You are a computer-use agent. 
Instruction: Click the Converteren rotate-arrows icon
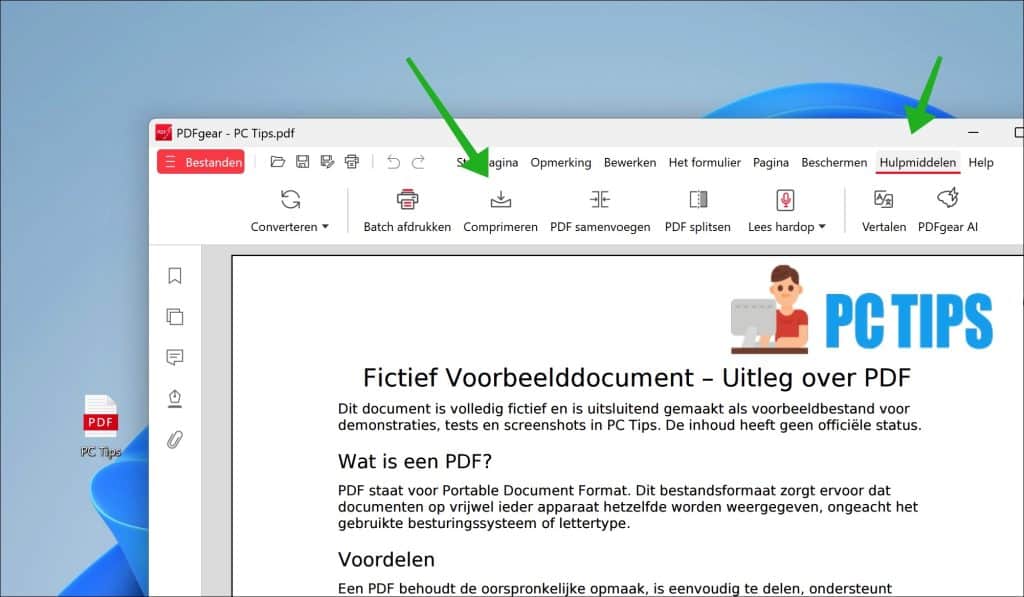click(291, 199)
